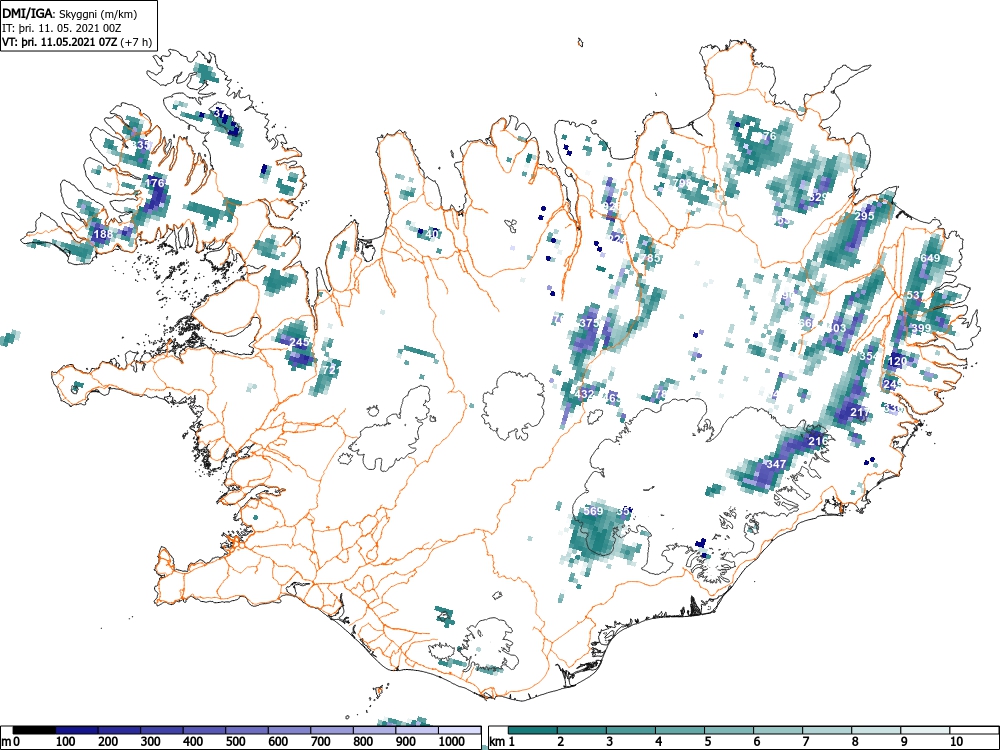1000x750 pixels.
Task: Click the '1000' tick on the m scale
Action: pos(452,741)
